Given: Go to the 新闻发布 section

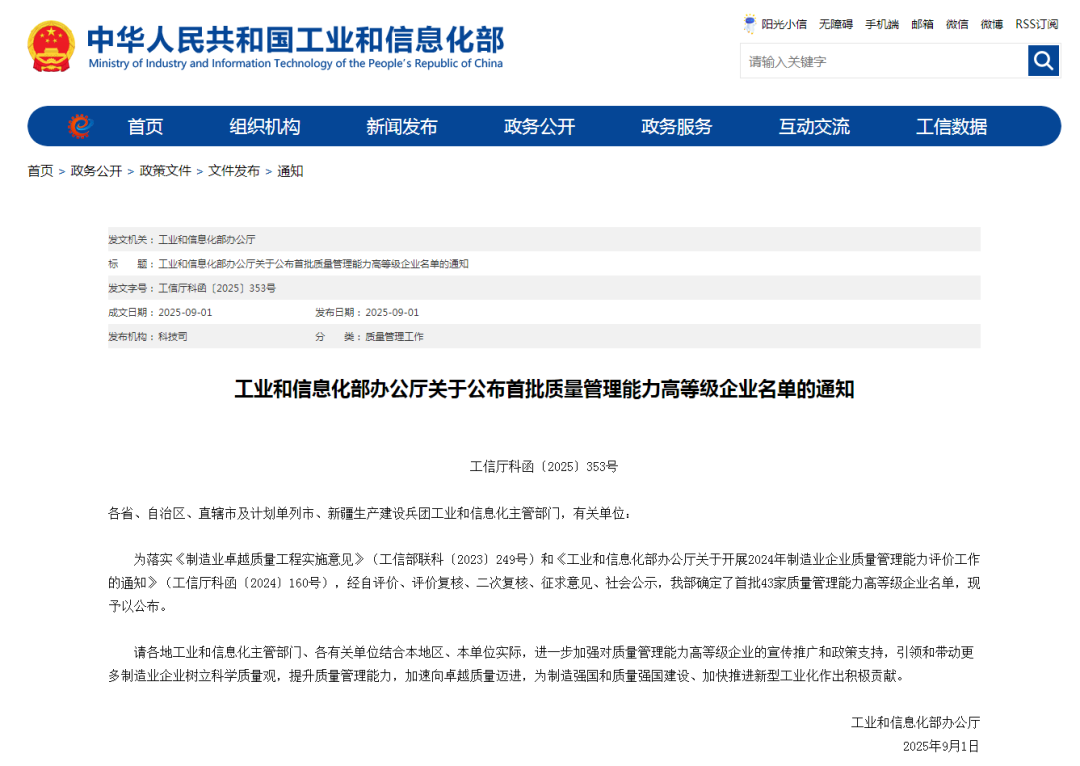Looking at the screenshot, I should pyautogui.click(x=401, y=127).
